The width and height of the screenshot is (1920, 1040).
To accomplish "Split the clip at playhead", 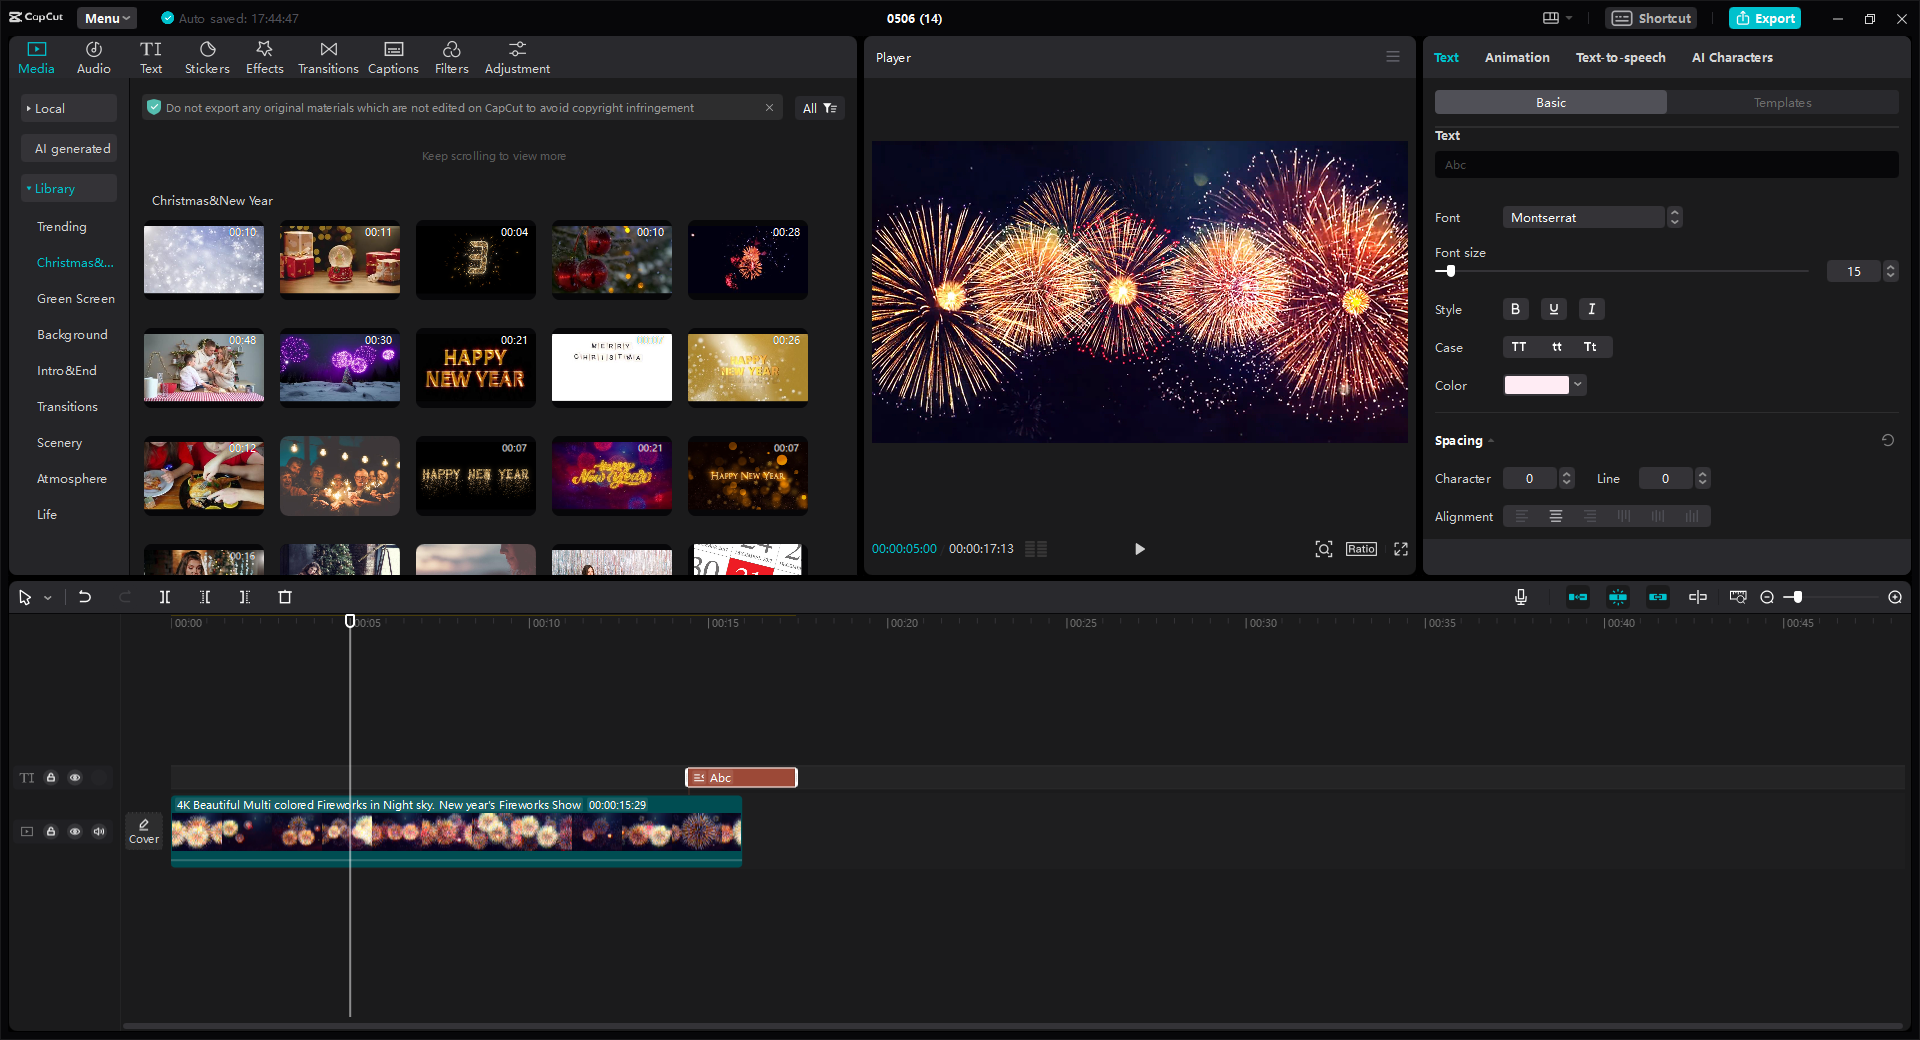I will pyautogui.click(x=165, y=597).
